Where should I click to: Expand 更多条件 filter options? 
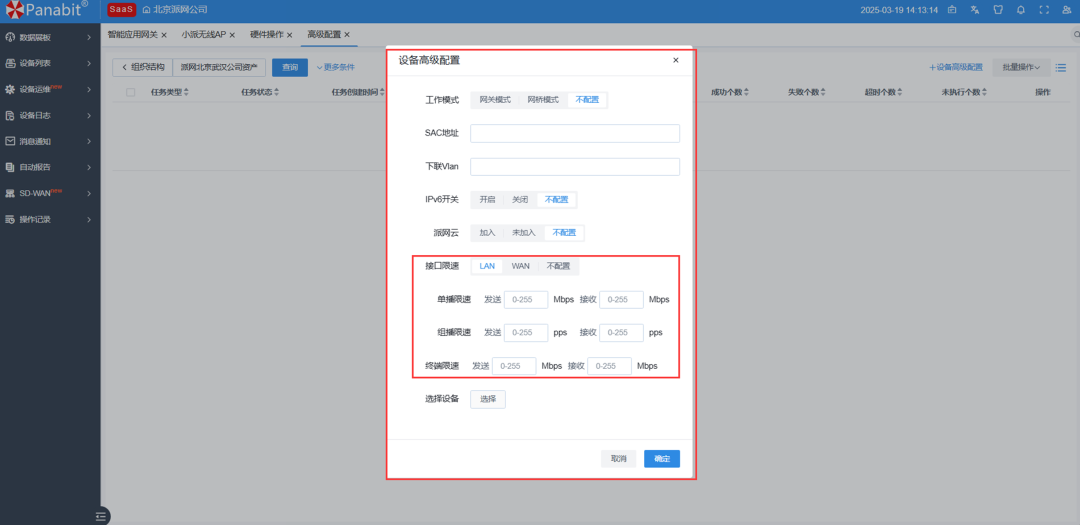point(335,67)
